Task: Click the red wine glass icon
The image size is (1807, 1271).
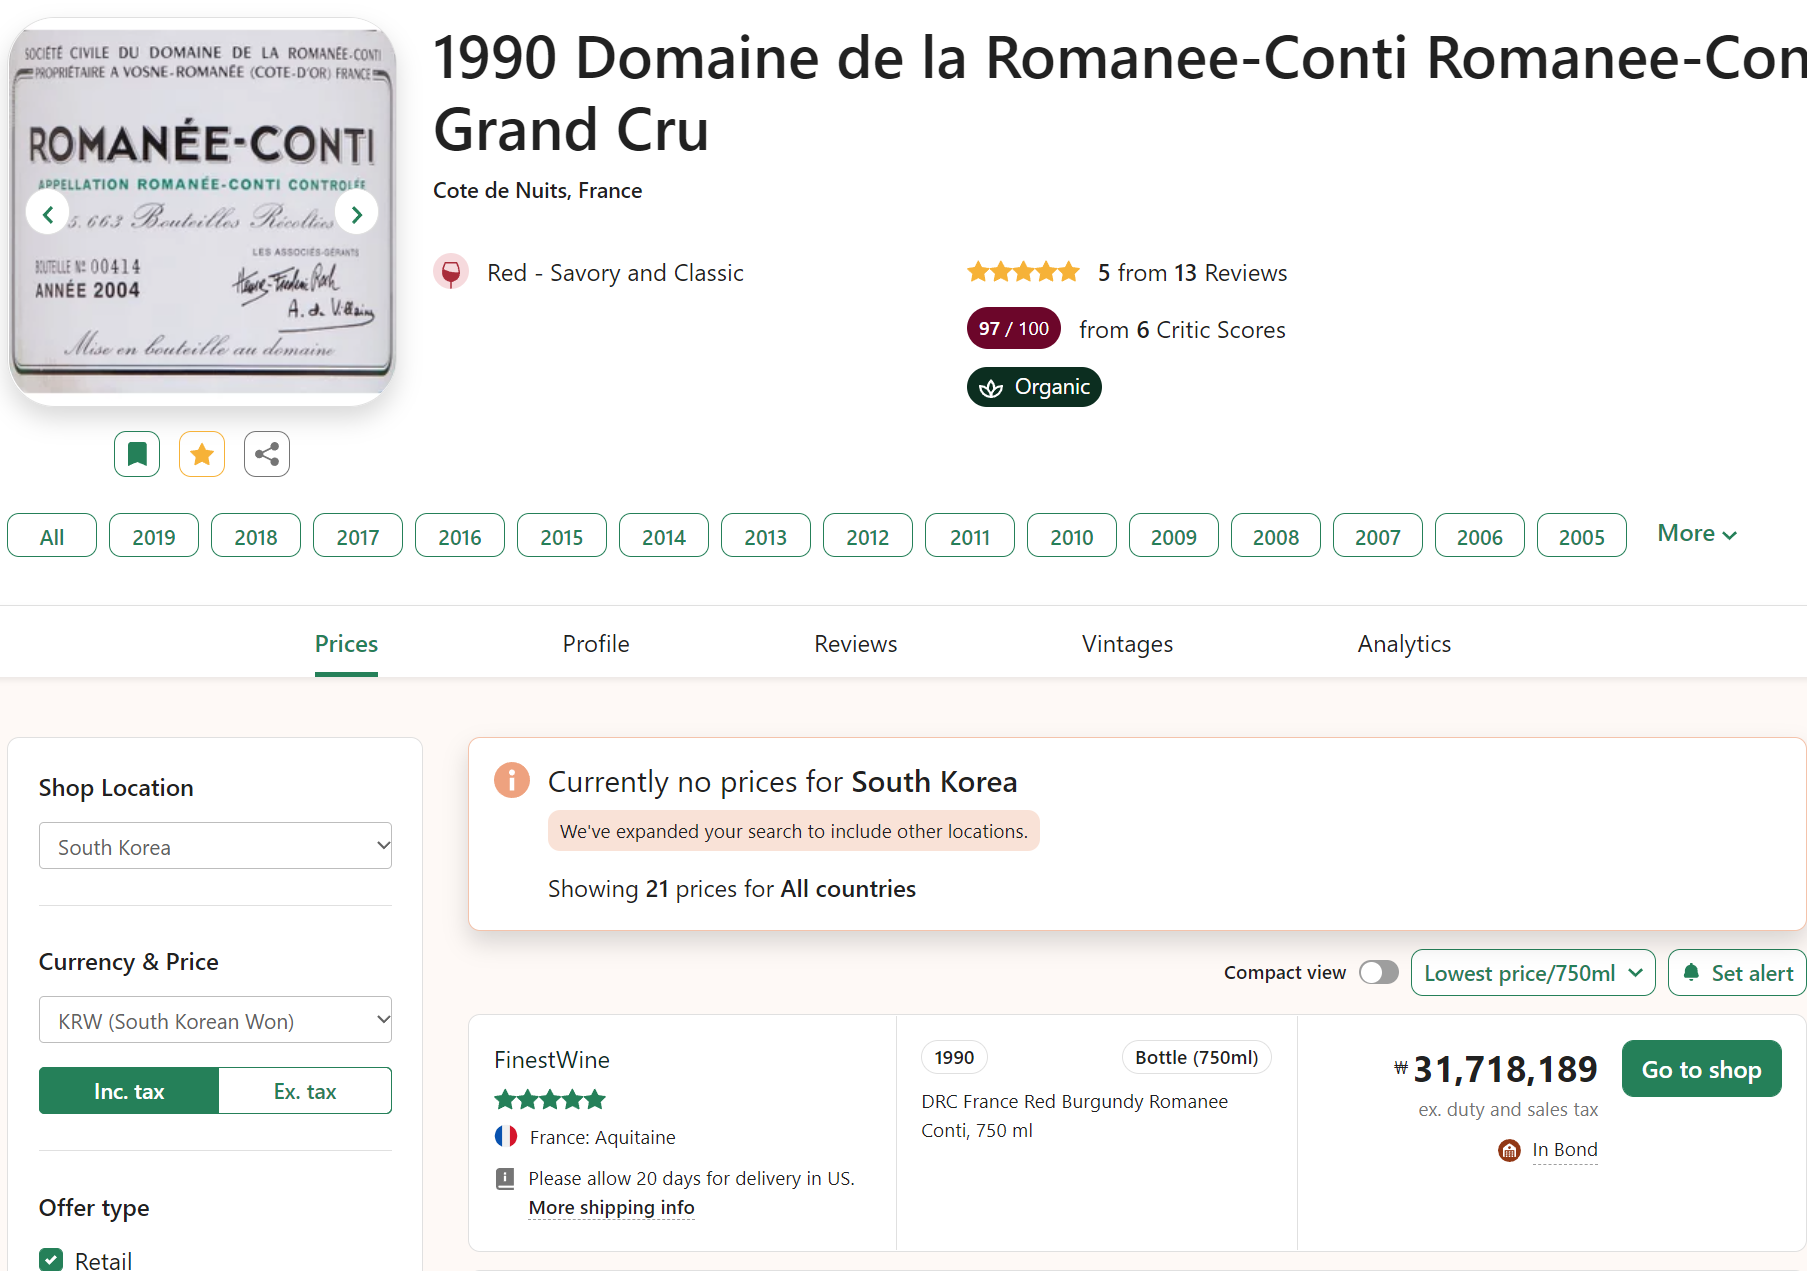Action: coord(451,272)
